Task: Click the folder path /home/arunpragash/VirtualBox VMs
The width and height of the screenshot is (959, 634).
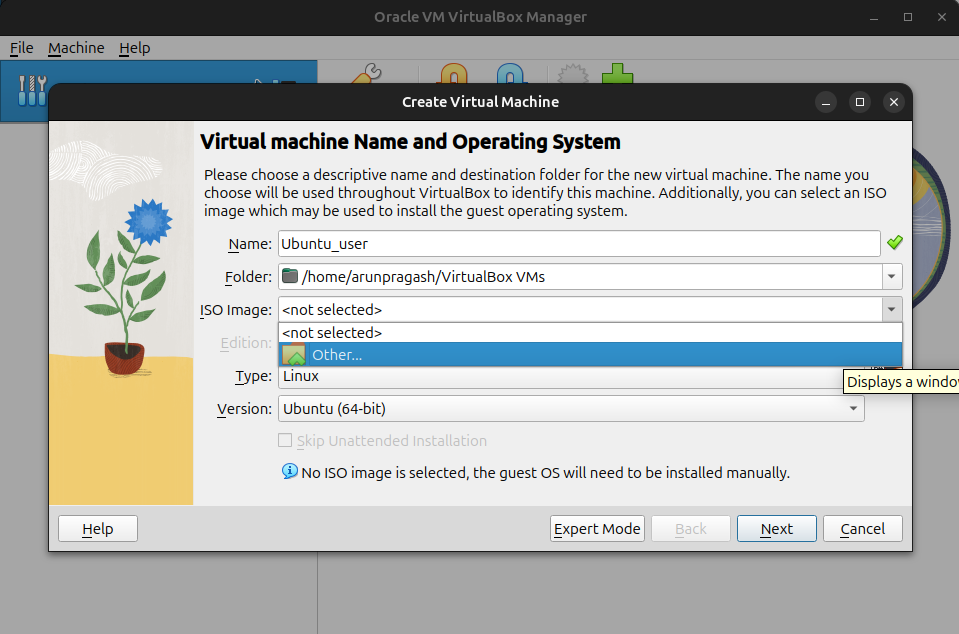Action: point(423,277)
